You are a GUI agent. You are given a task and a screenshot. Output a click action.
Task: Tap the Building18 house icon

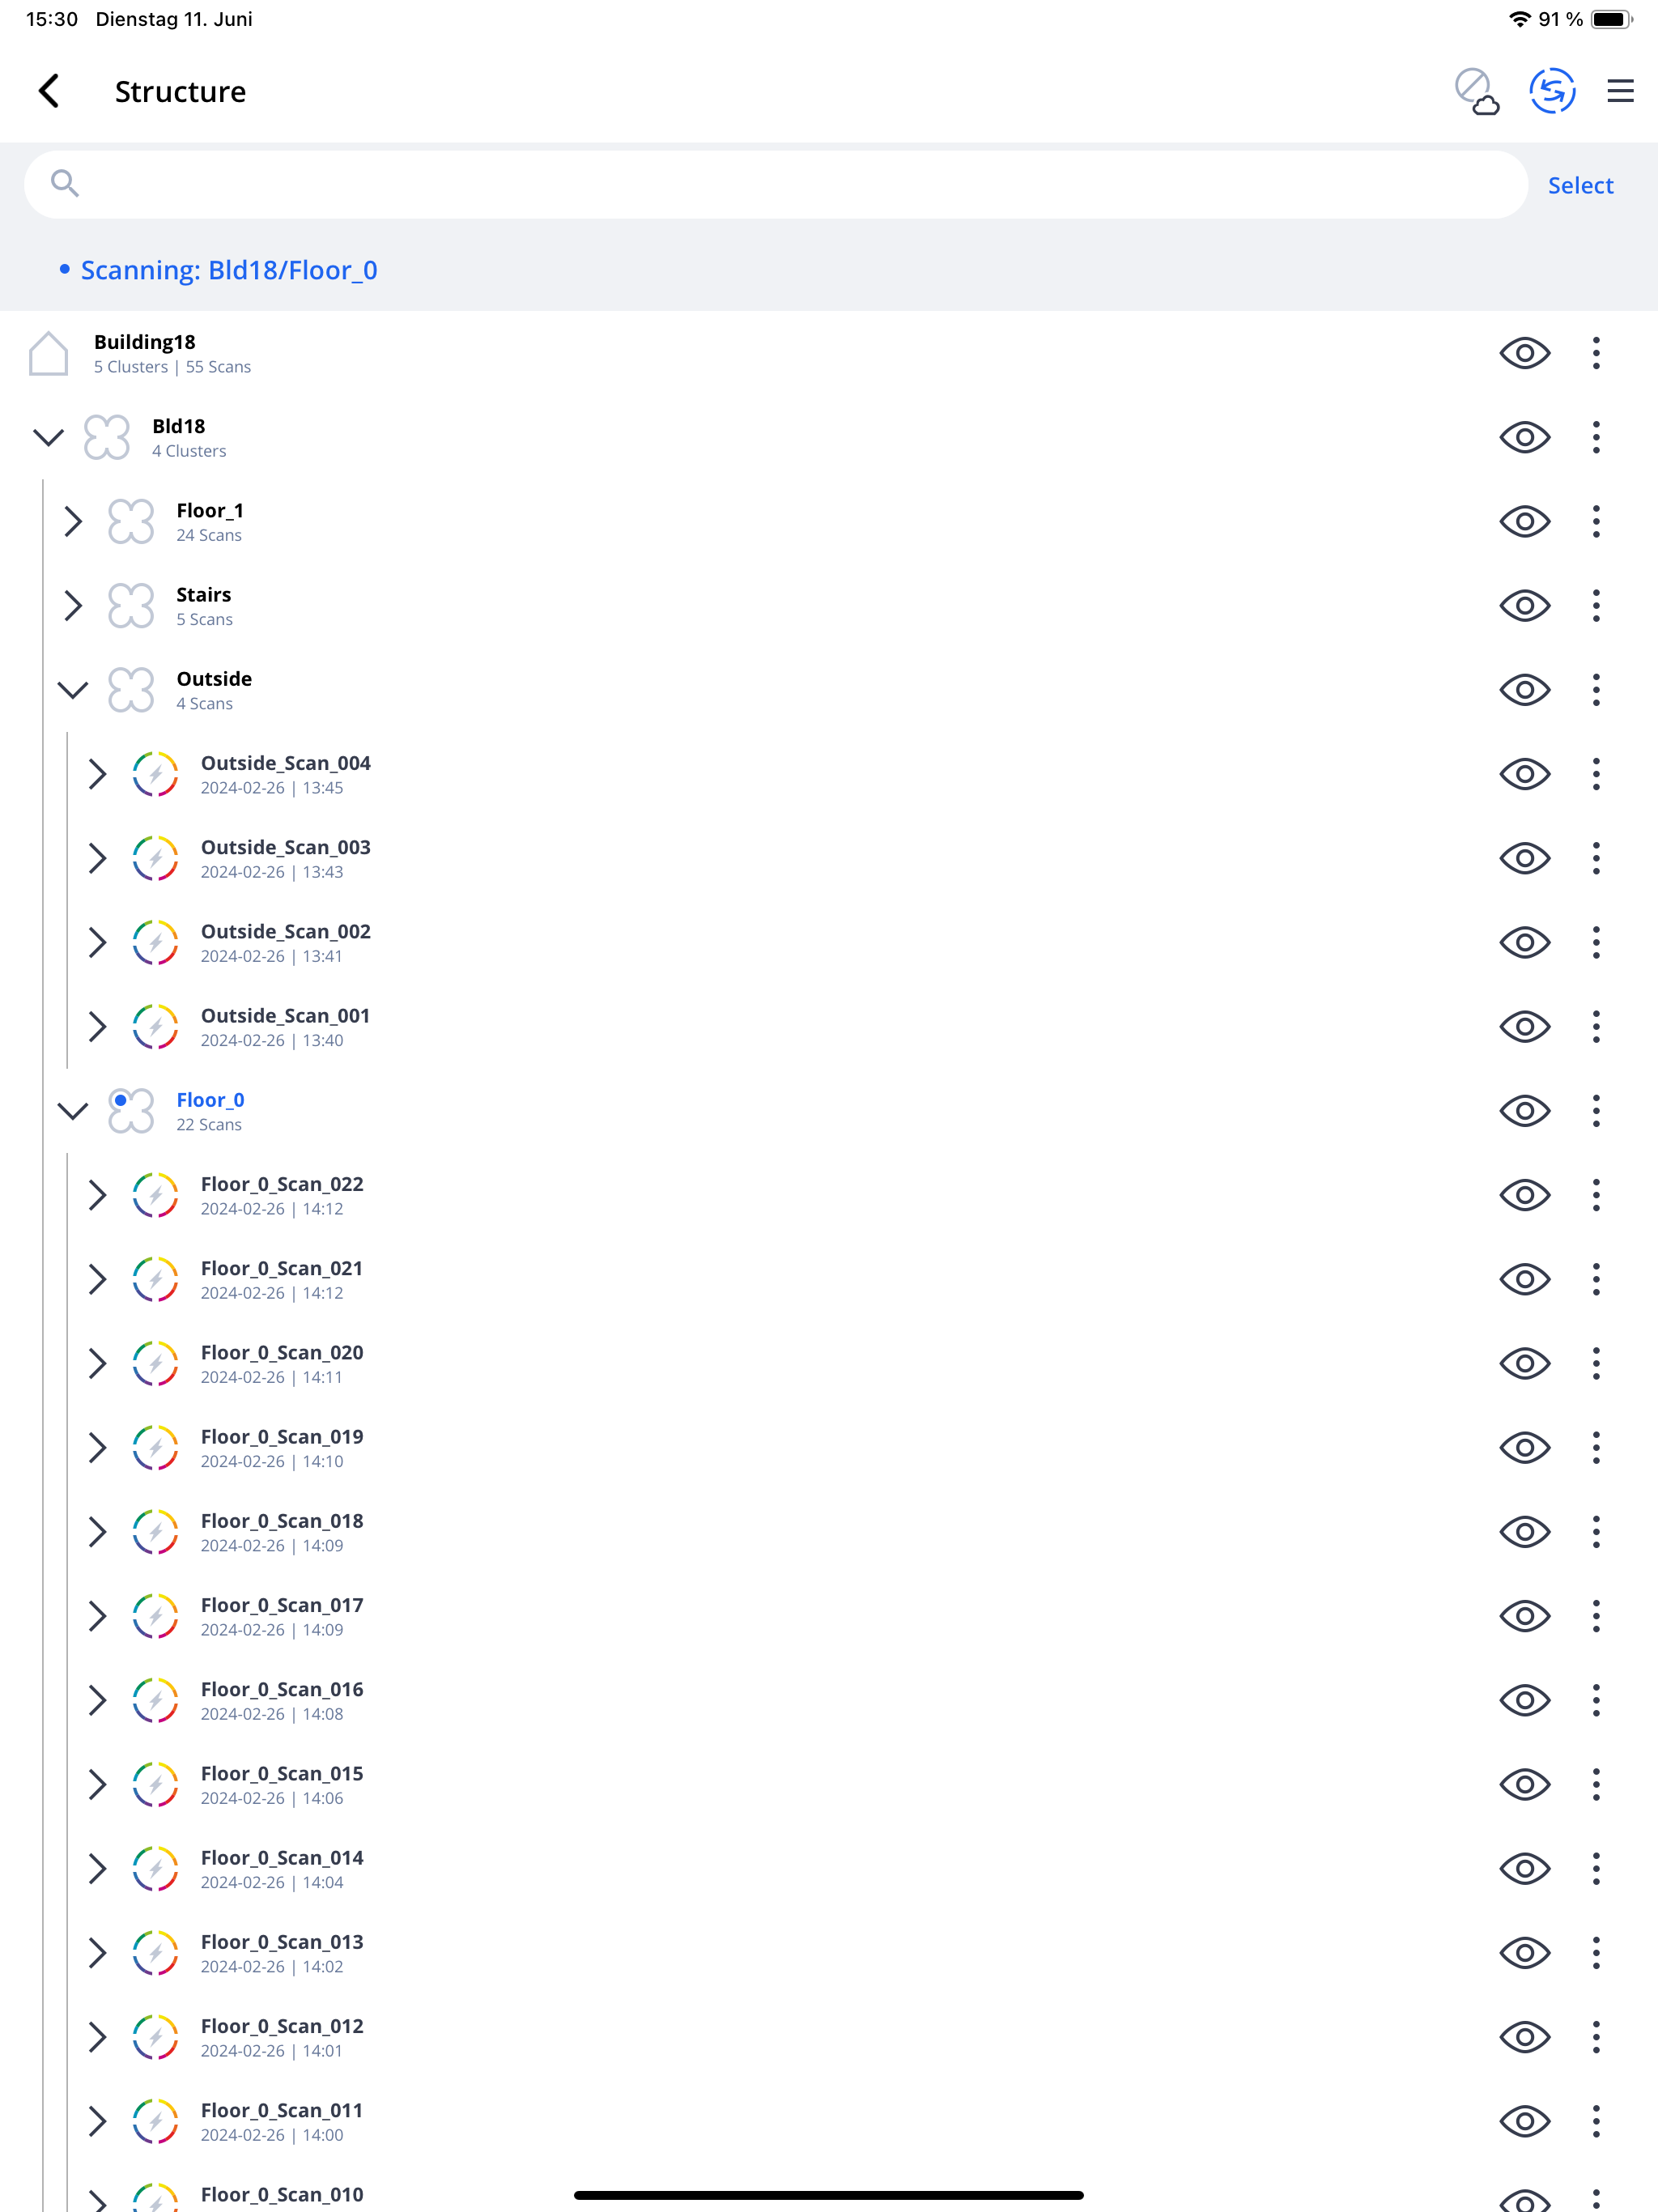(48, 353)
